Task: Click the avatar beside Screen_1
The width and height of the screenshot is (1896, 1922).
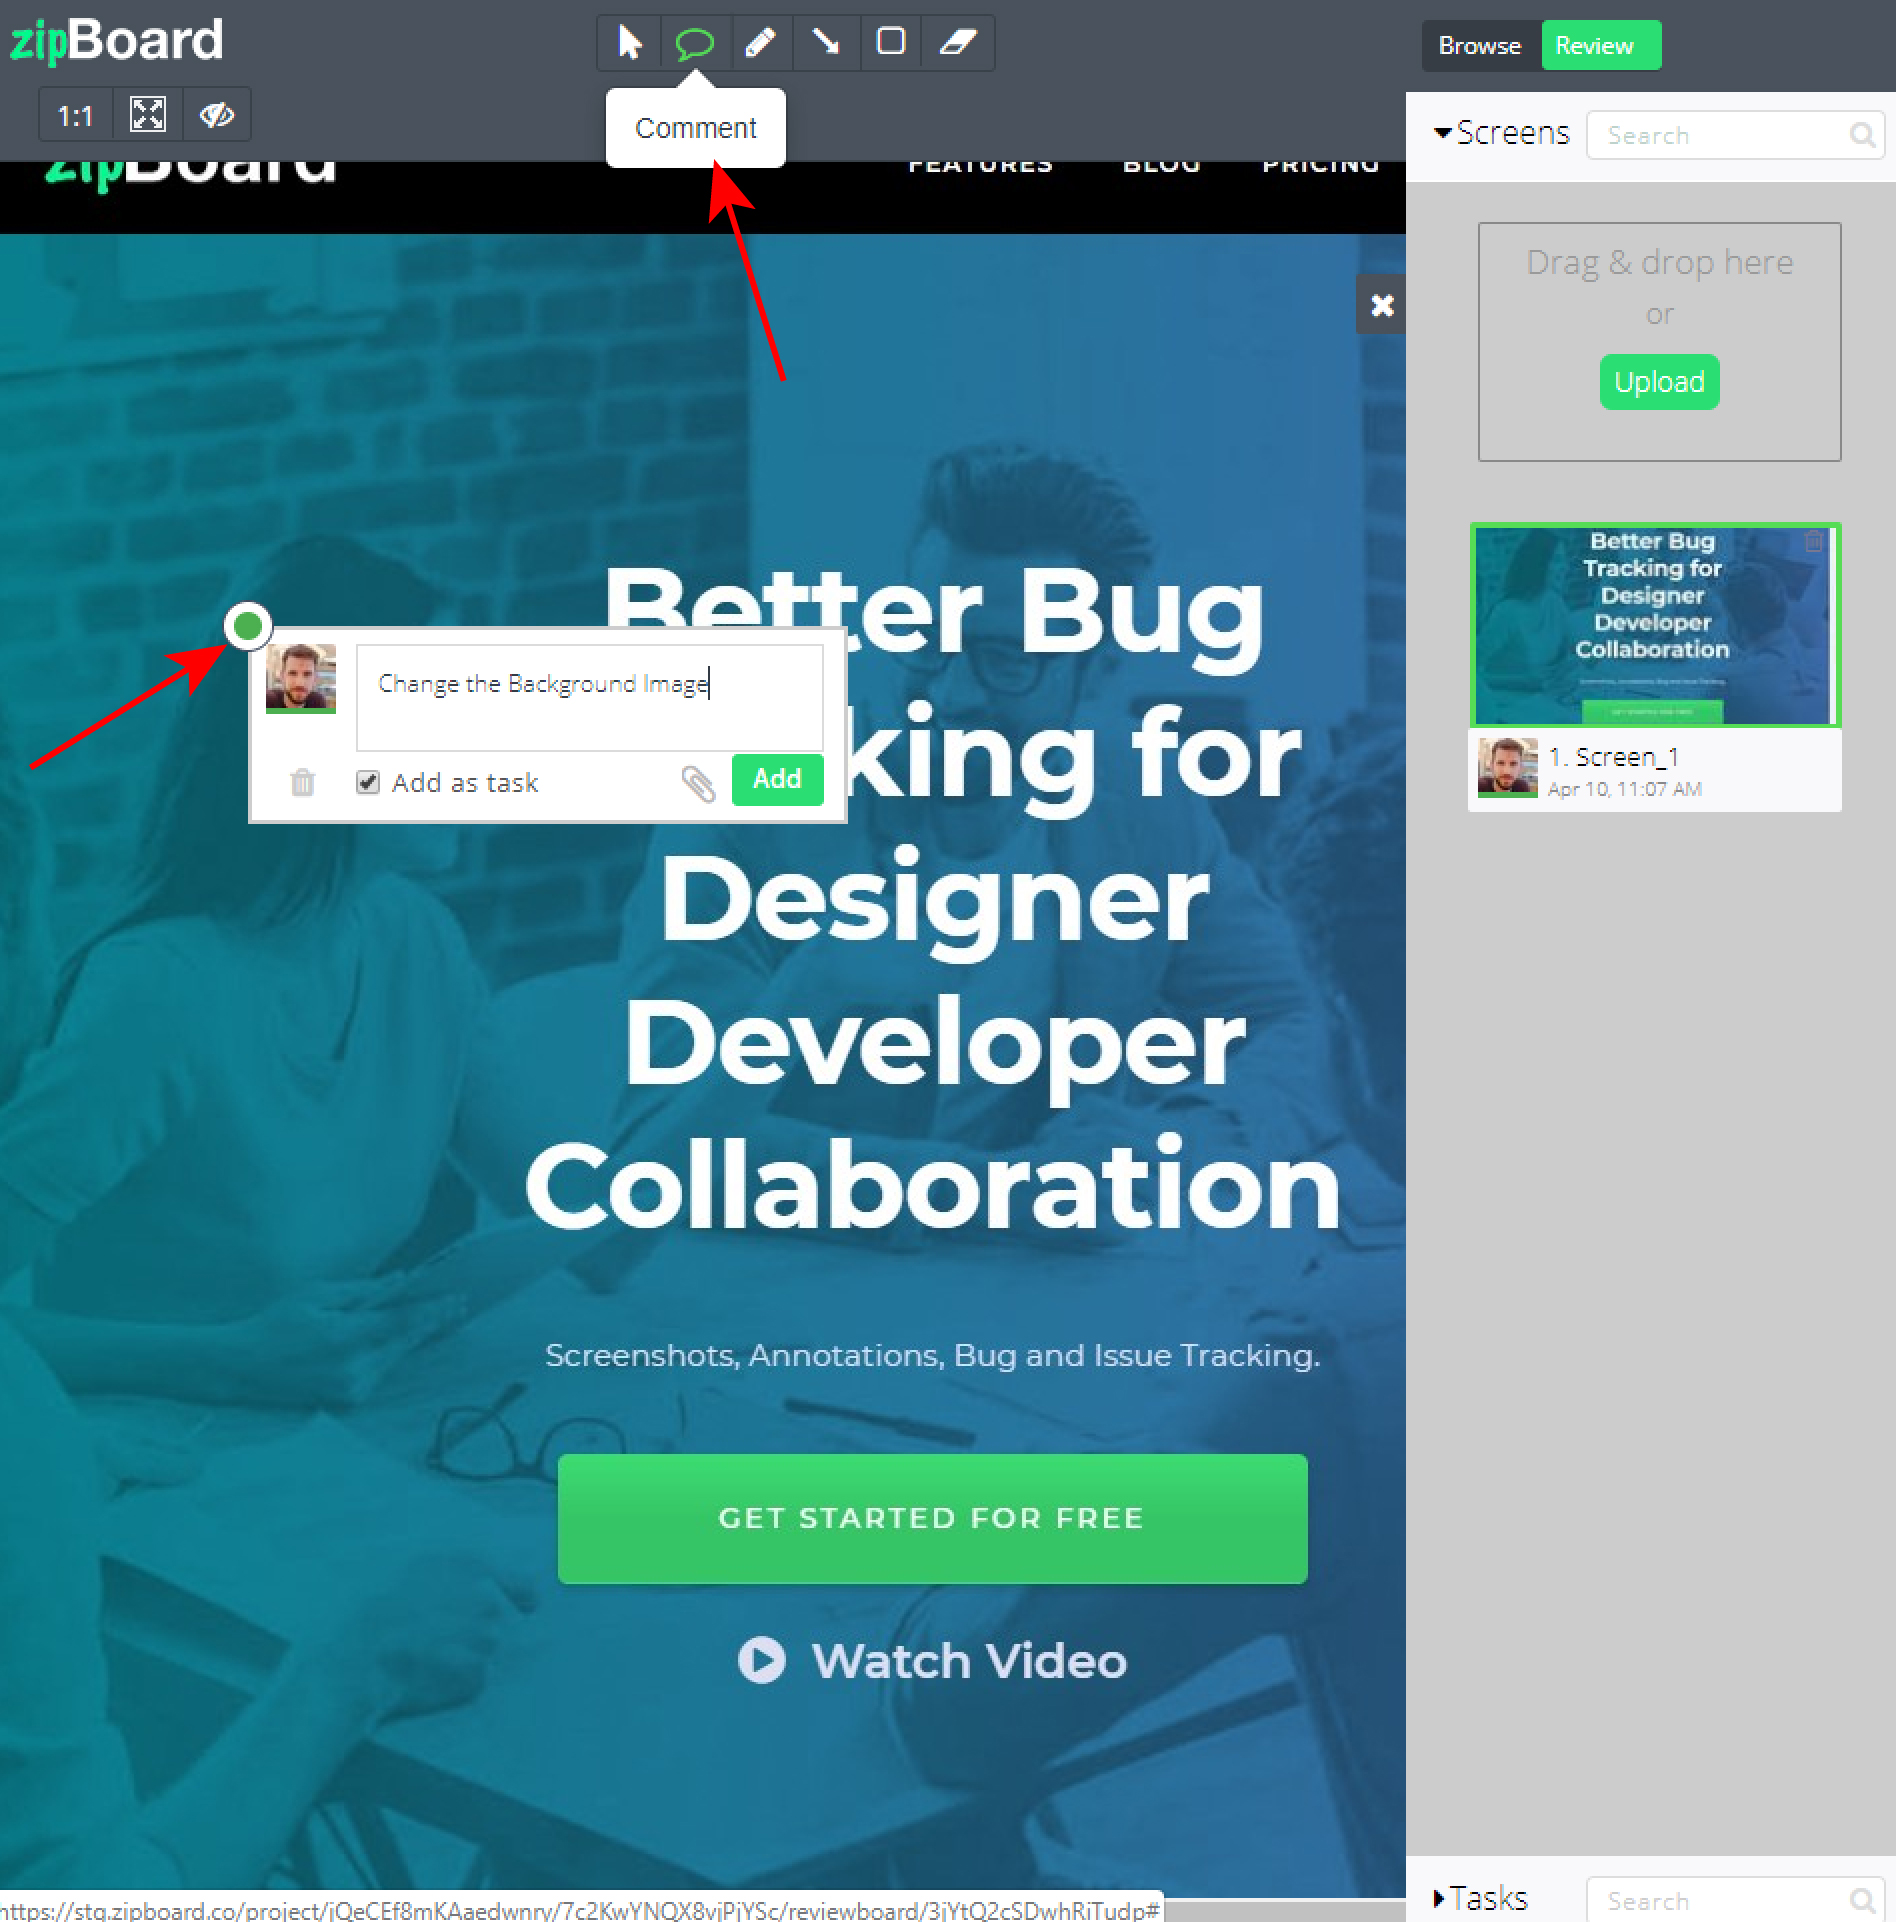Action: coord(1507,767)
